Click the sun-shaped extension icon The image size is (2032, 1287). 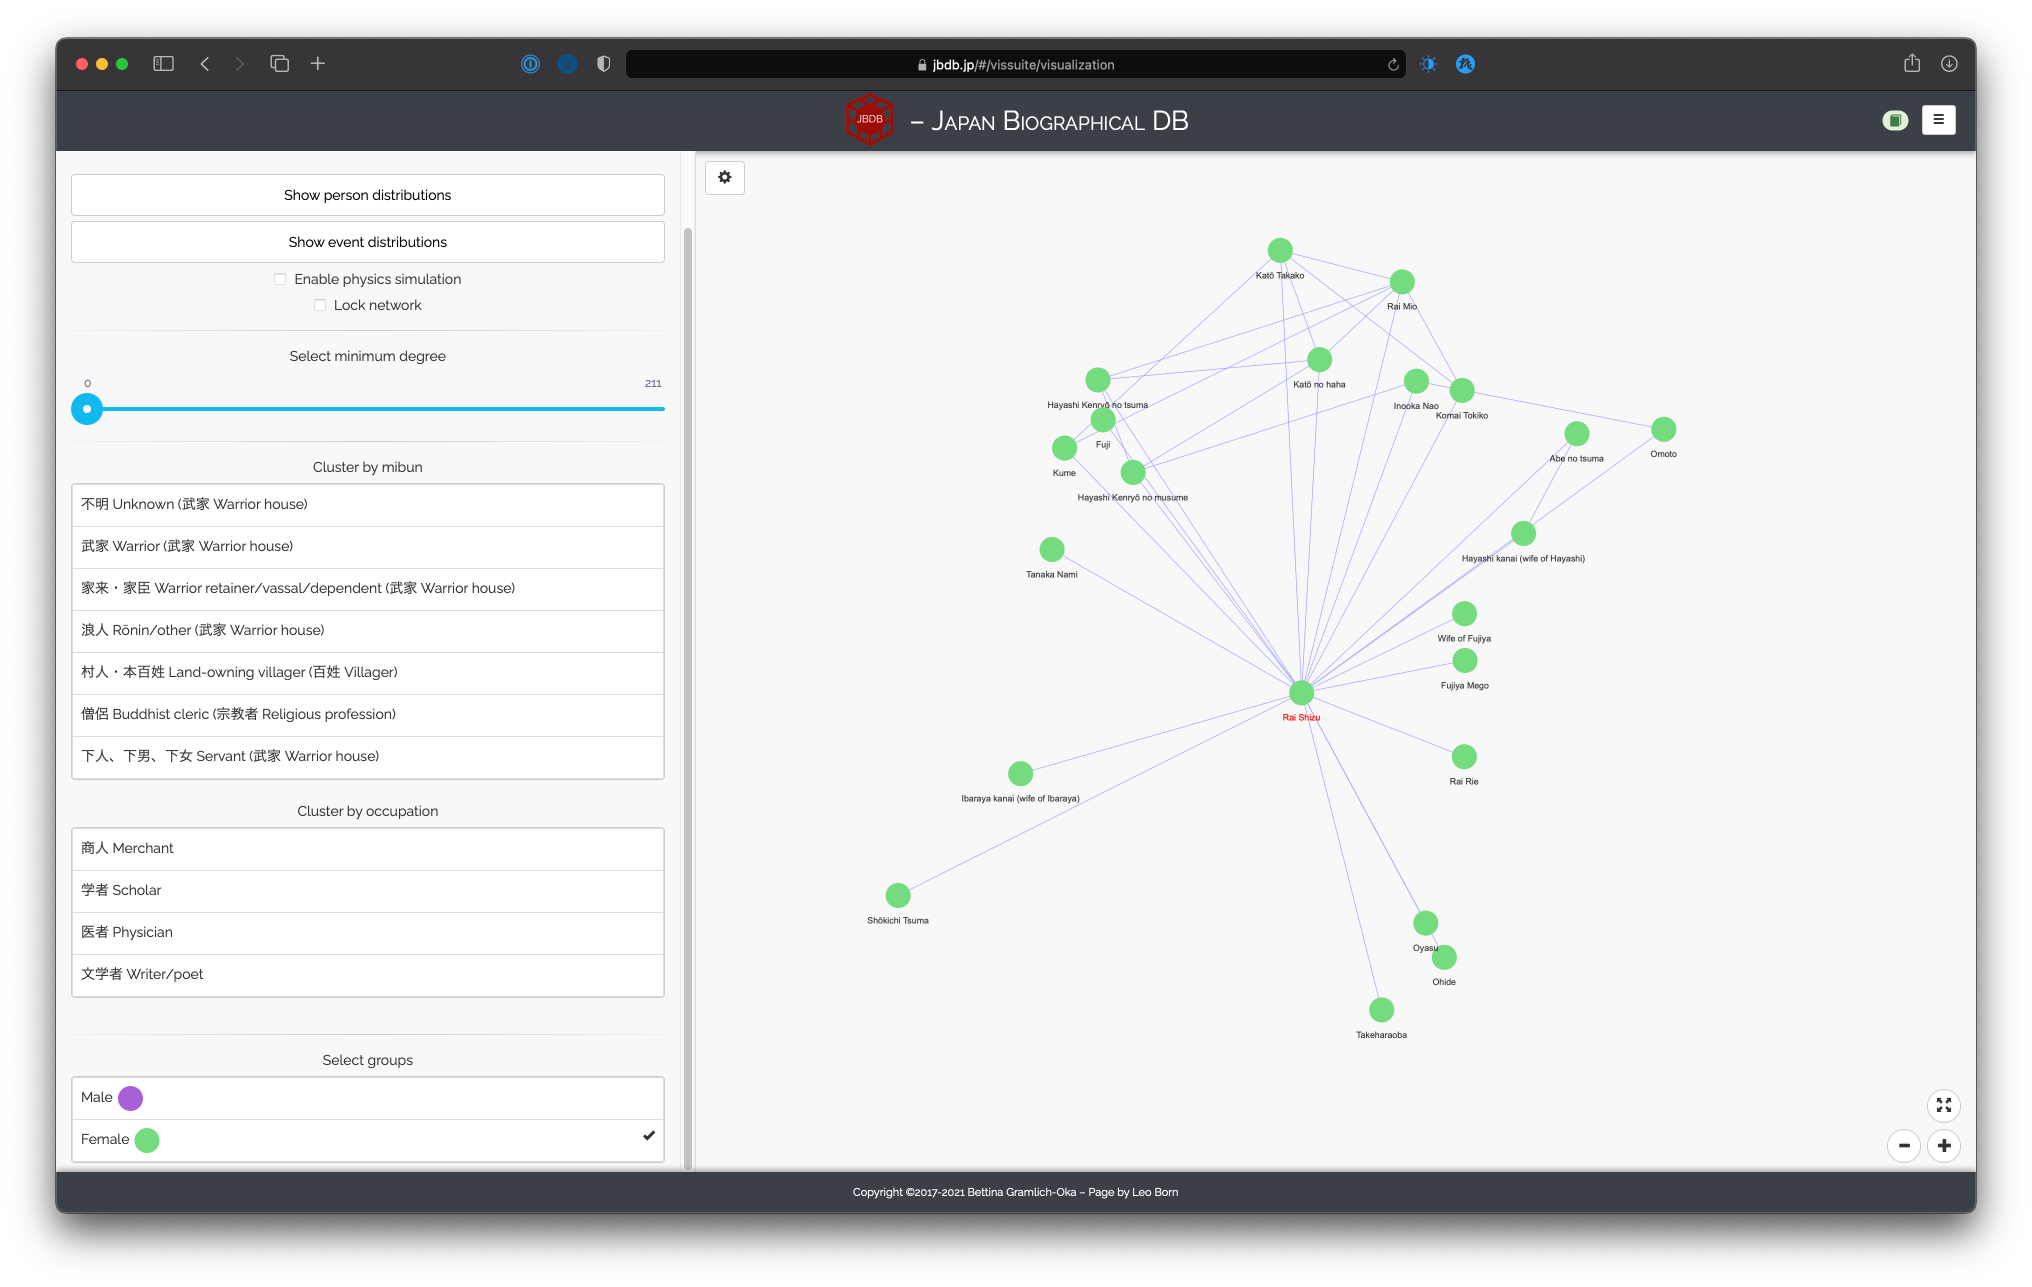point(1428,64)
